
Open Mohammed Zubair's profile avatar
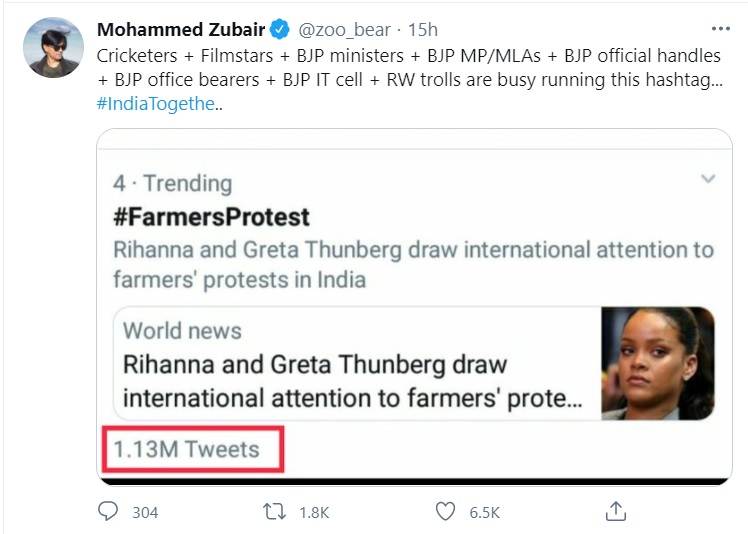[52, 47]
